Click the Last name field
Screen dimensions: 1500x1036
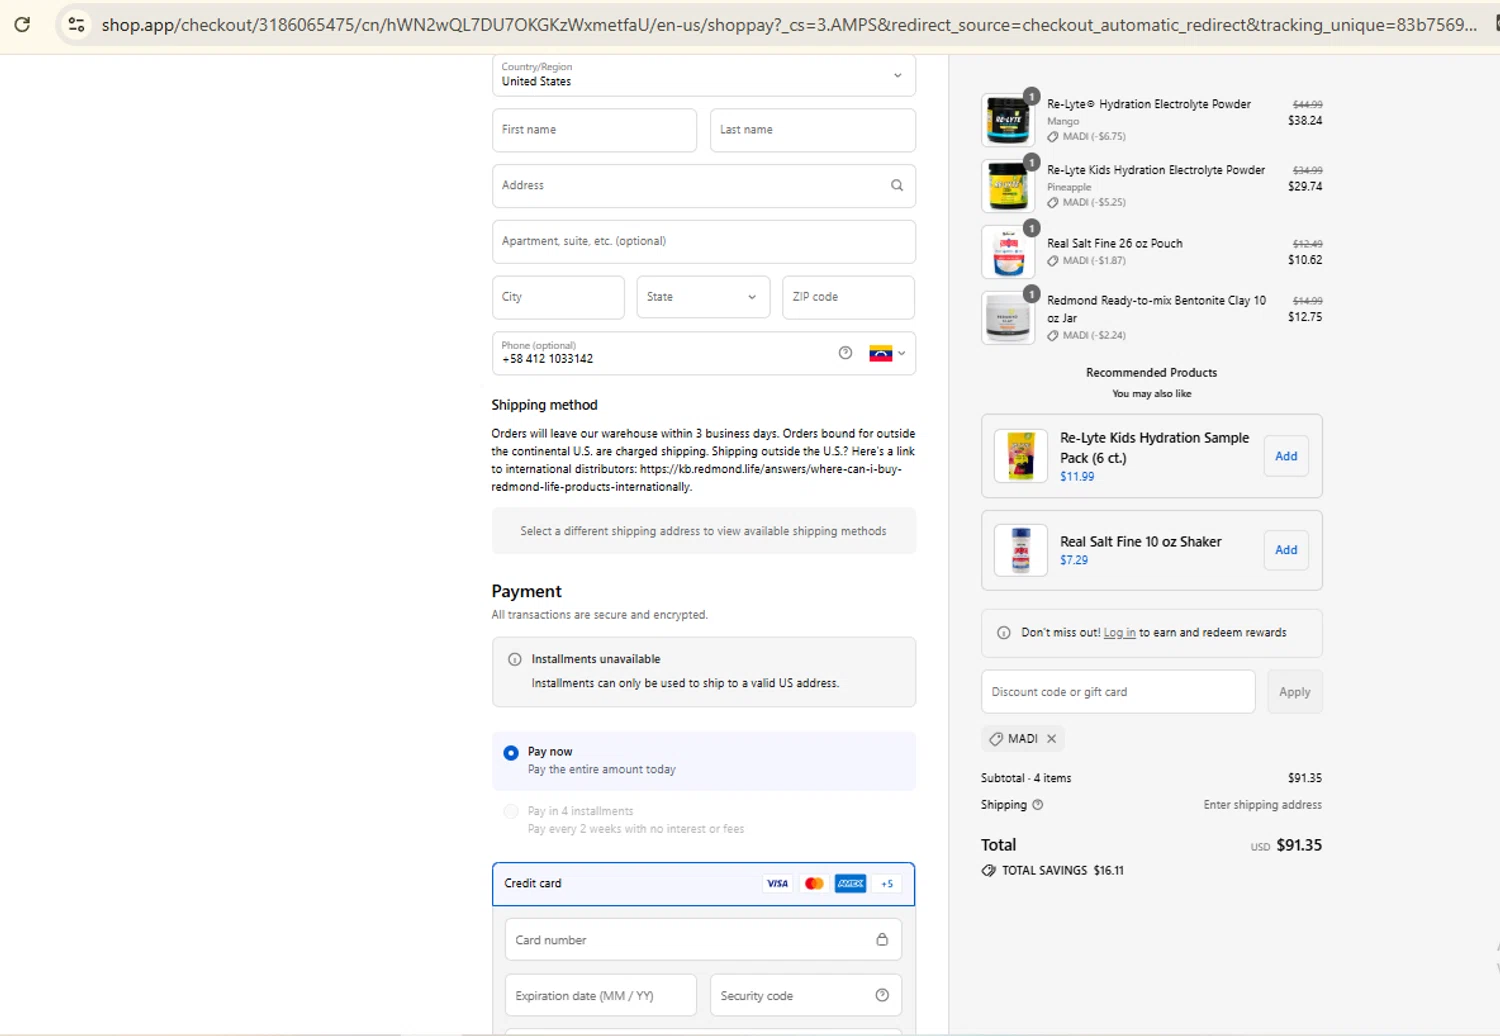coord(812,130)
